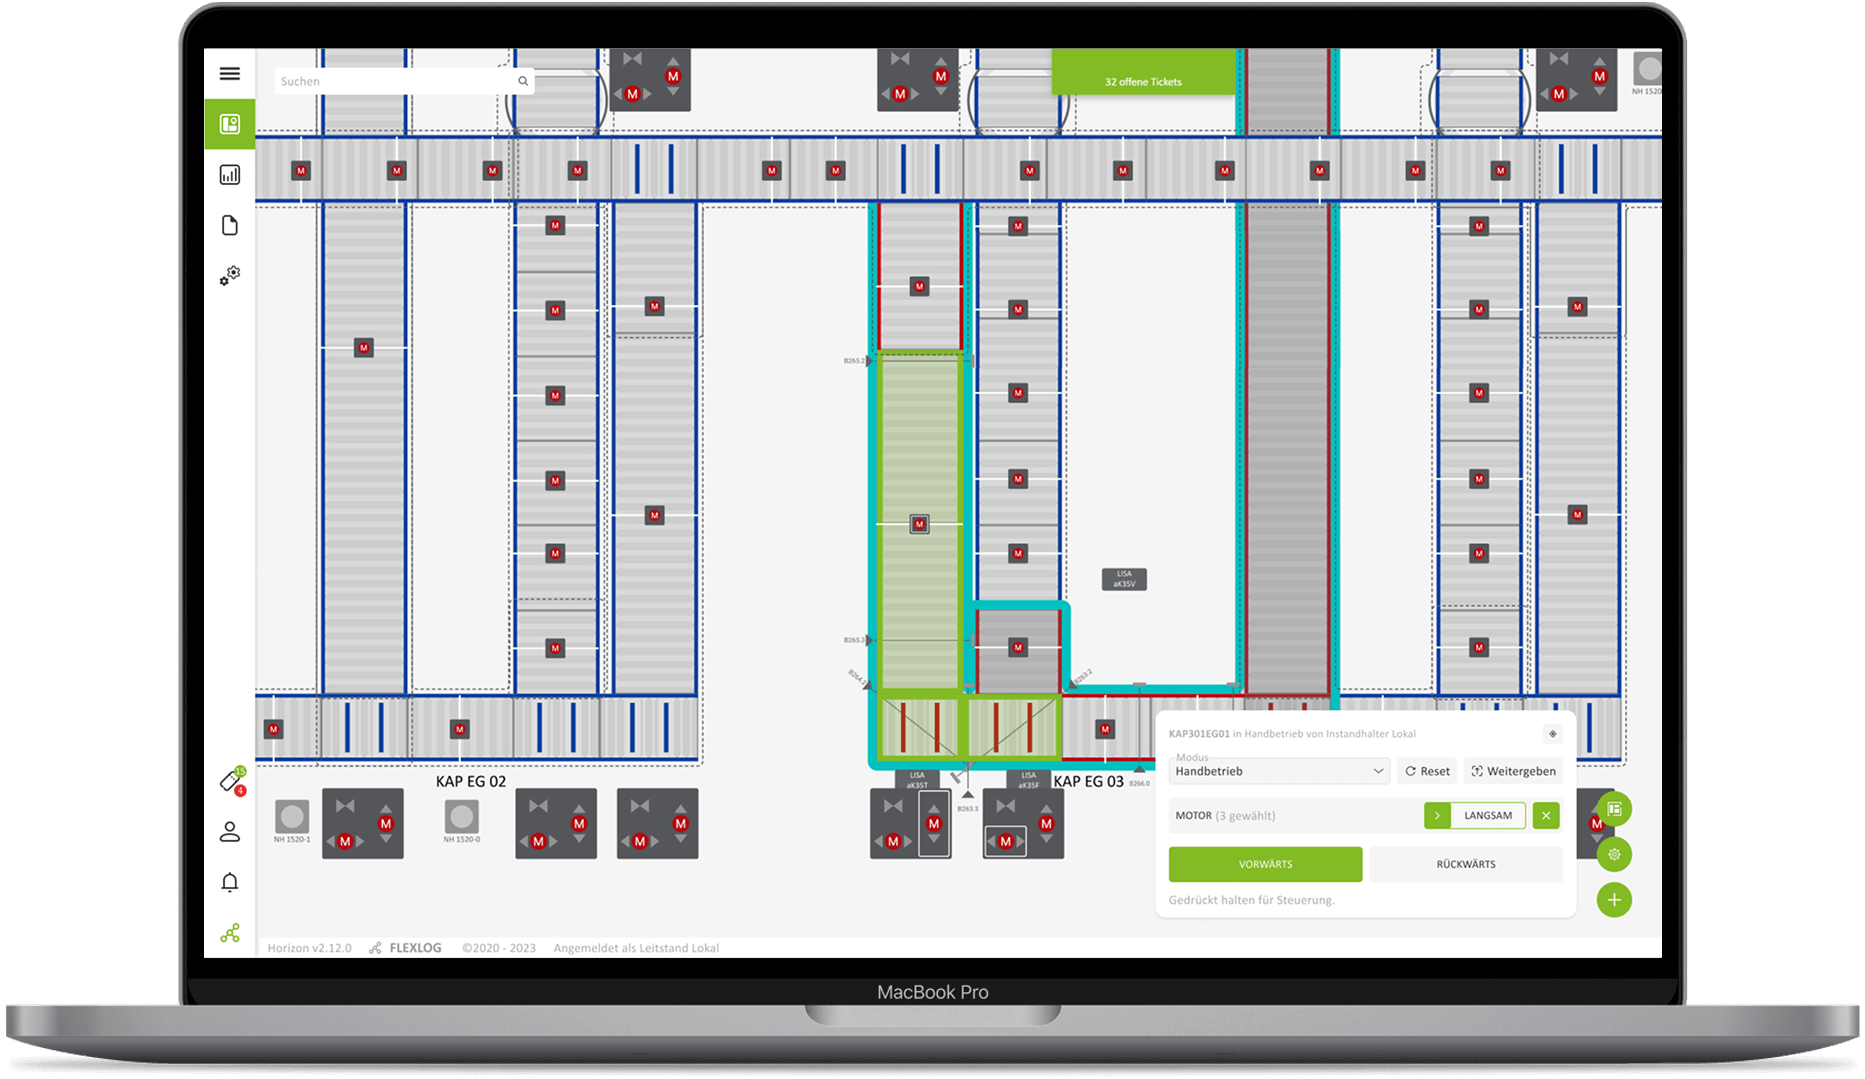
Task: Click the green arrow beside LANGSAM
Action: pos(1437,816)
